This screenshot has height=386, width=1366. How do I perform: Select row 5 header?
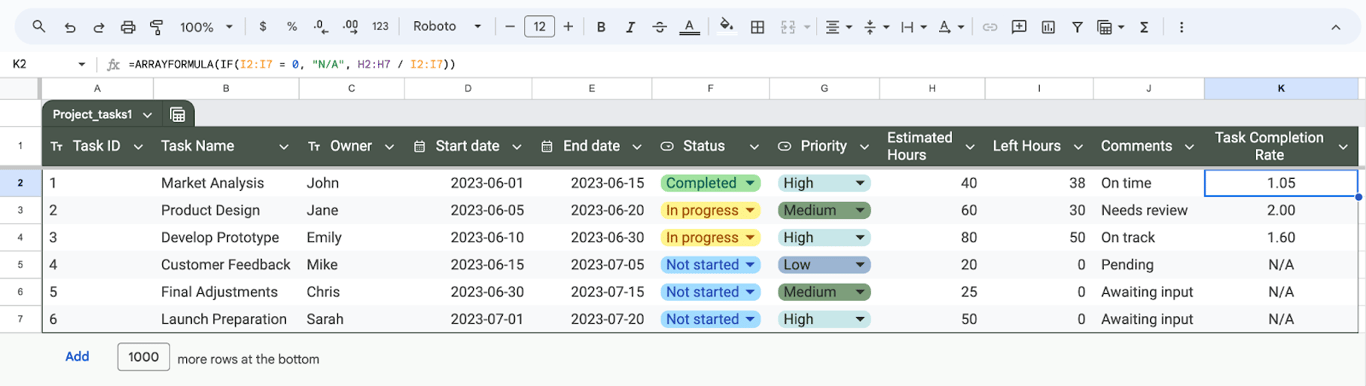click(20, 265)
